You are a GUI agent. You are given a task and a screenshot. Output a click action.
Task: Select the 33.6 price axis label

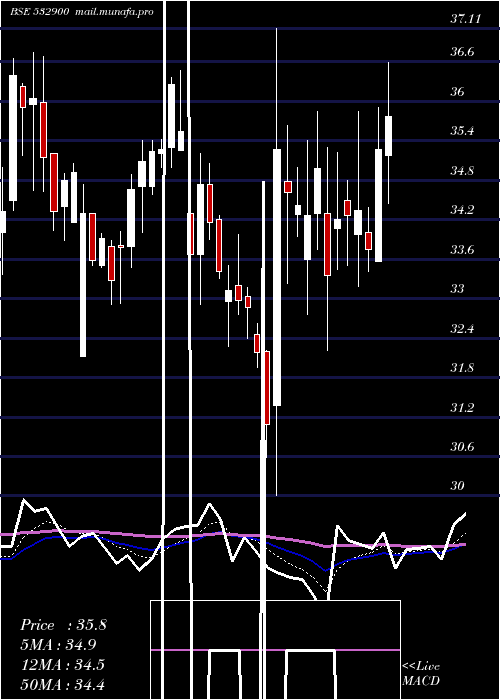(462, 249)
